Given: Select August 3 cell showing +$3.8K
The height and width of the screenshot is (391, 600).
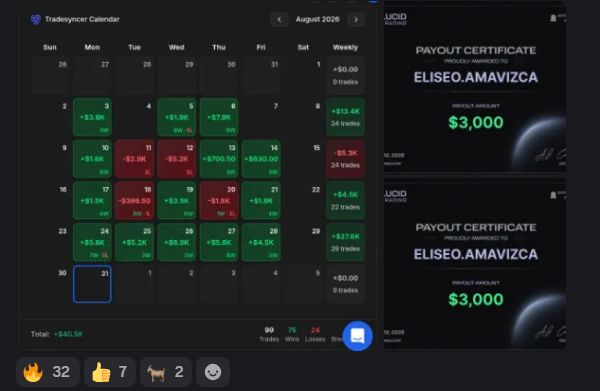Looking at the screenshot, I should [92, 117].
